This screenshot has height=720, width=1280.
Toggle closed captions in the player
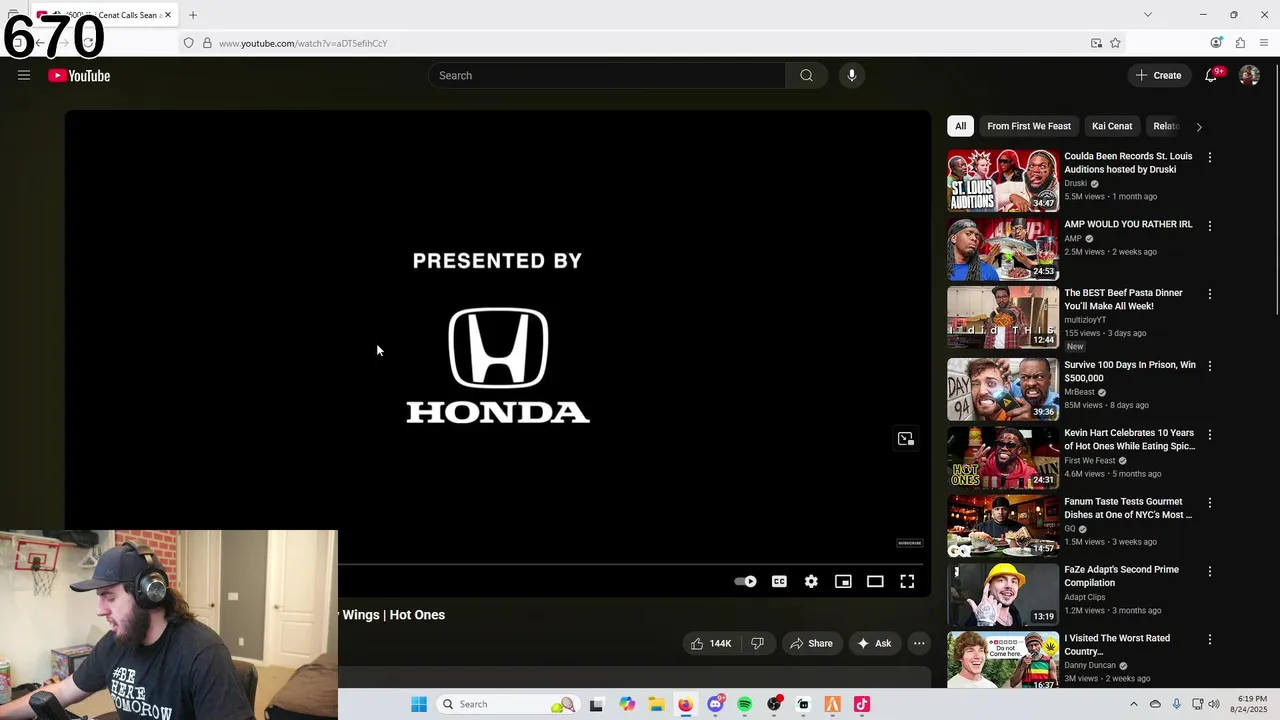click(779, 581)
